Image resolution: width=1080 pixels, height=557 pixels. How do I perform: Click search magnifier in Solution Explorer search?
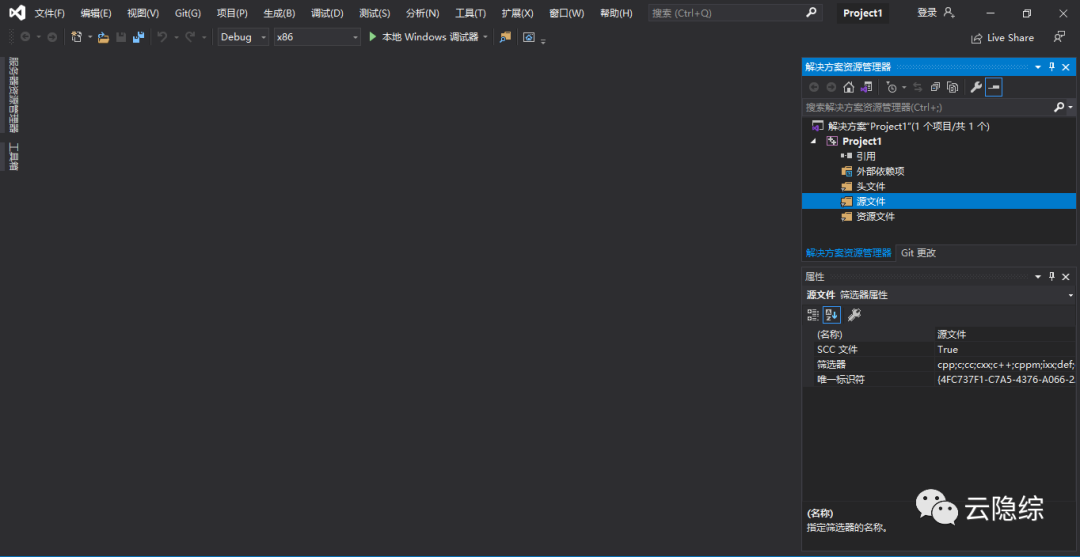(x=1059, y=107)
